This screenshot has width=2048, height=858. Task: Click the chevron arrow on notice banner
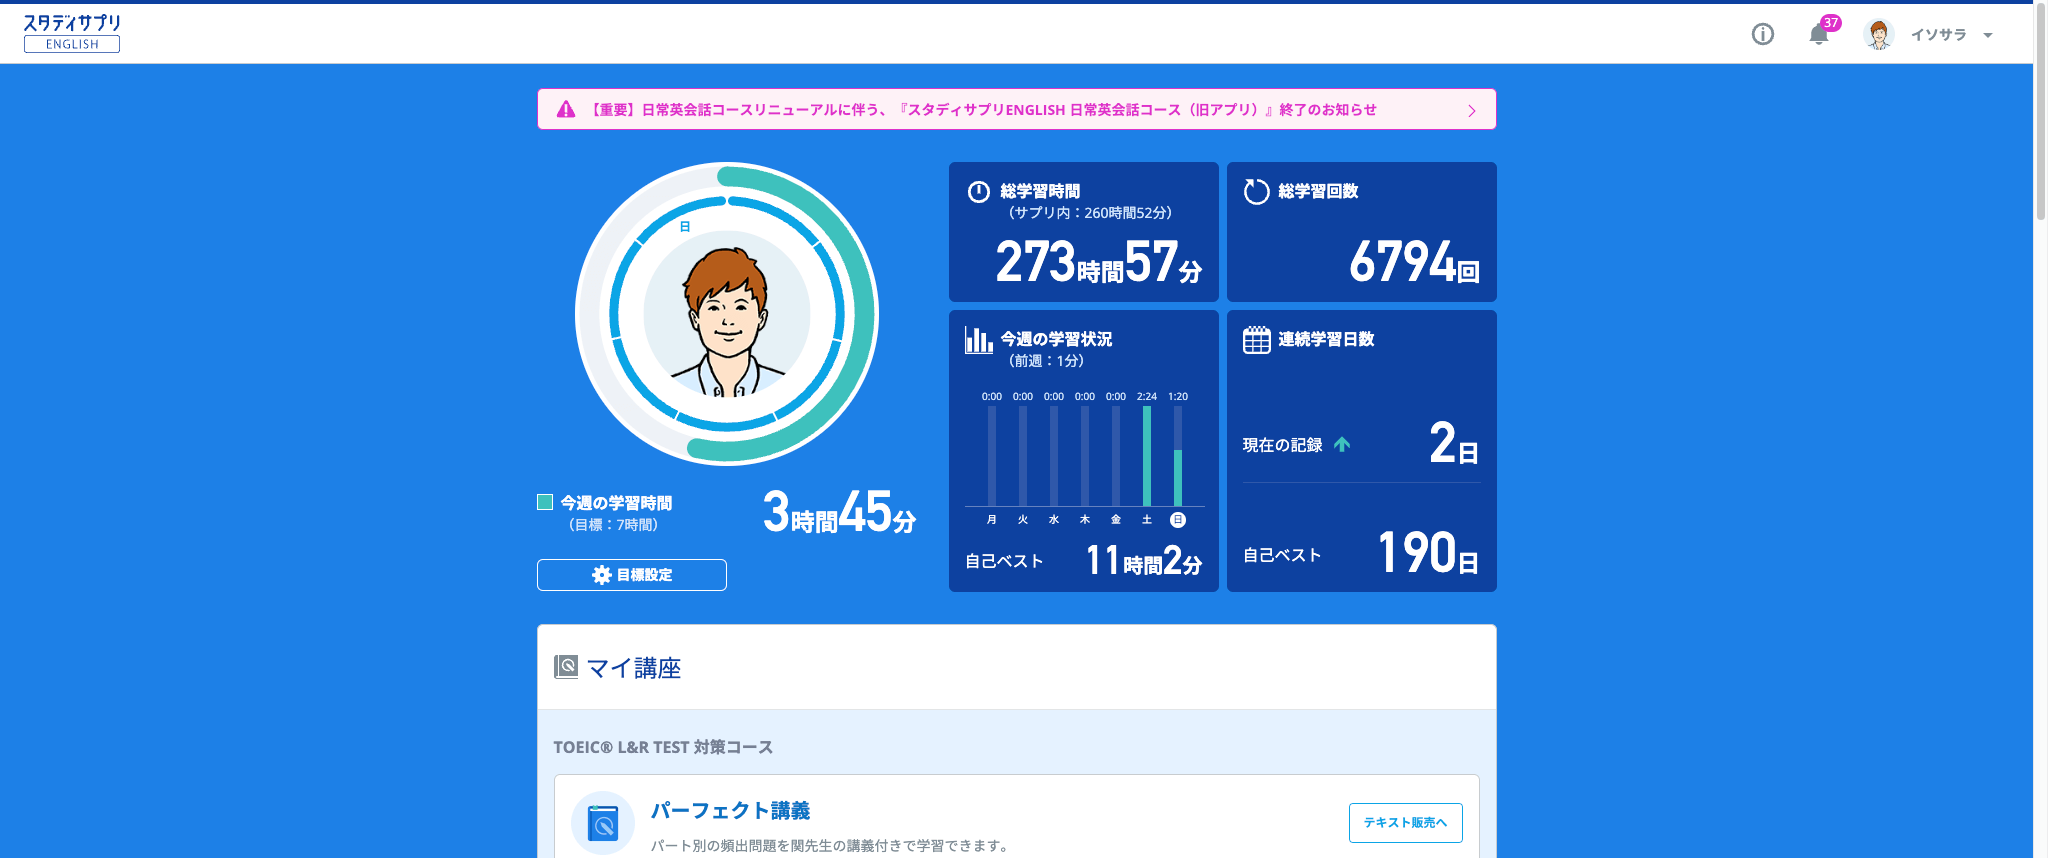click(x=1472, y=110)
